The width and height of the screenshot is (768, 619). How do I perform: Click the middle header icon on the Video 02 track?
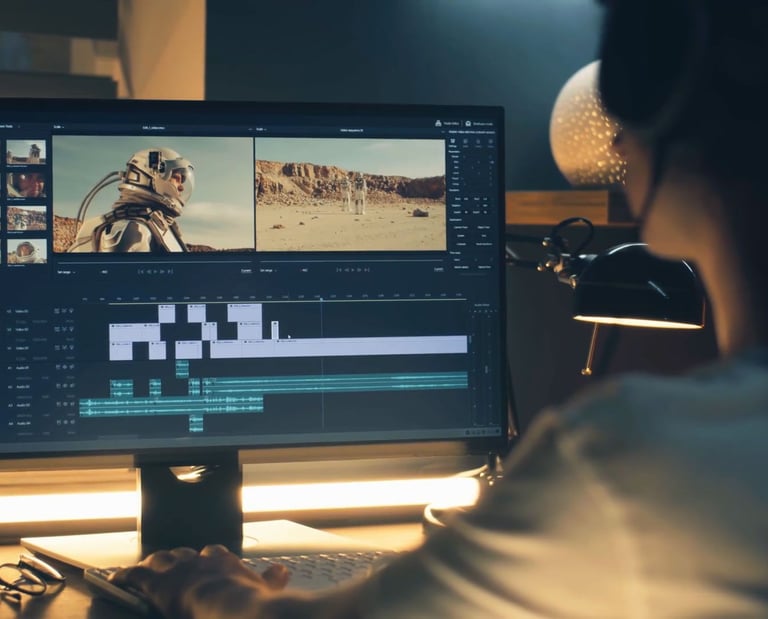(x=64, y=330)
